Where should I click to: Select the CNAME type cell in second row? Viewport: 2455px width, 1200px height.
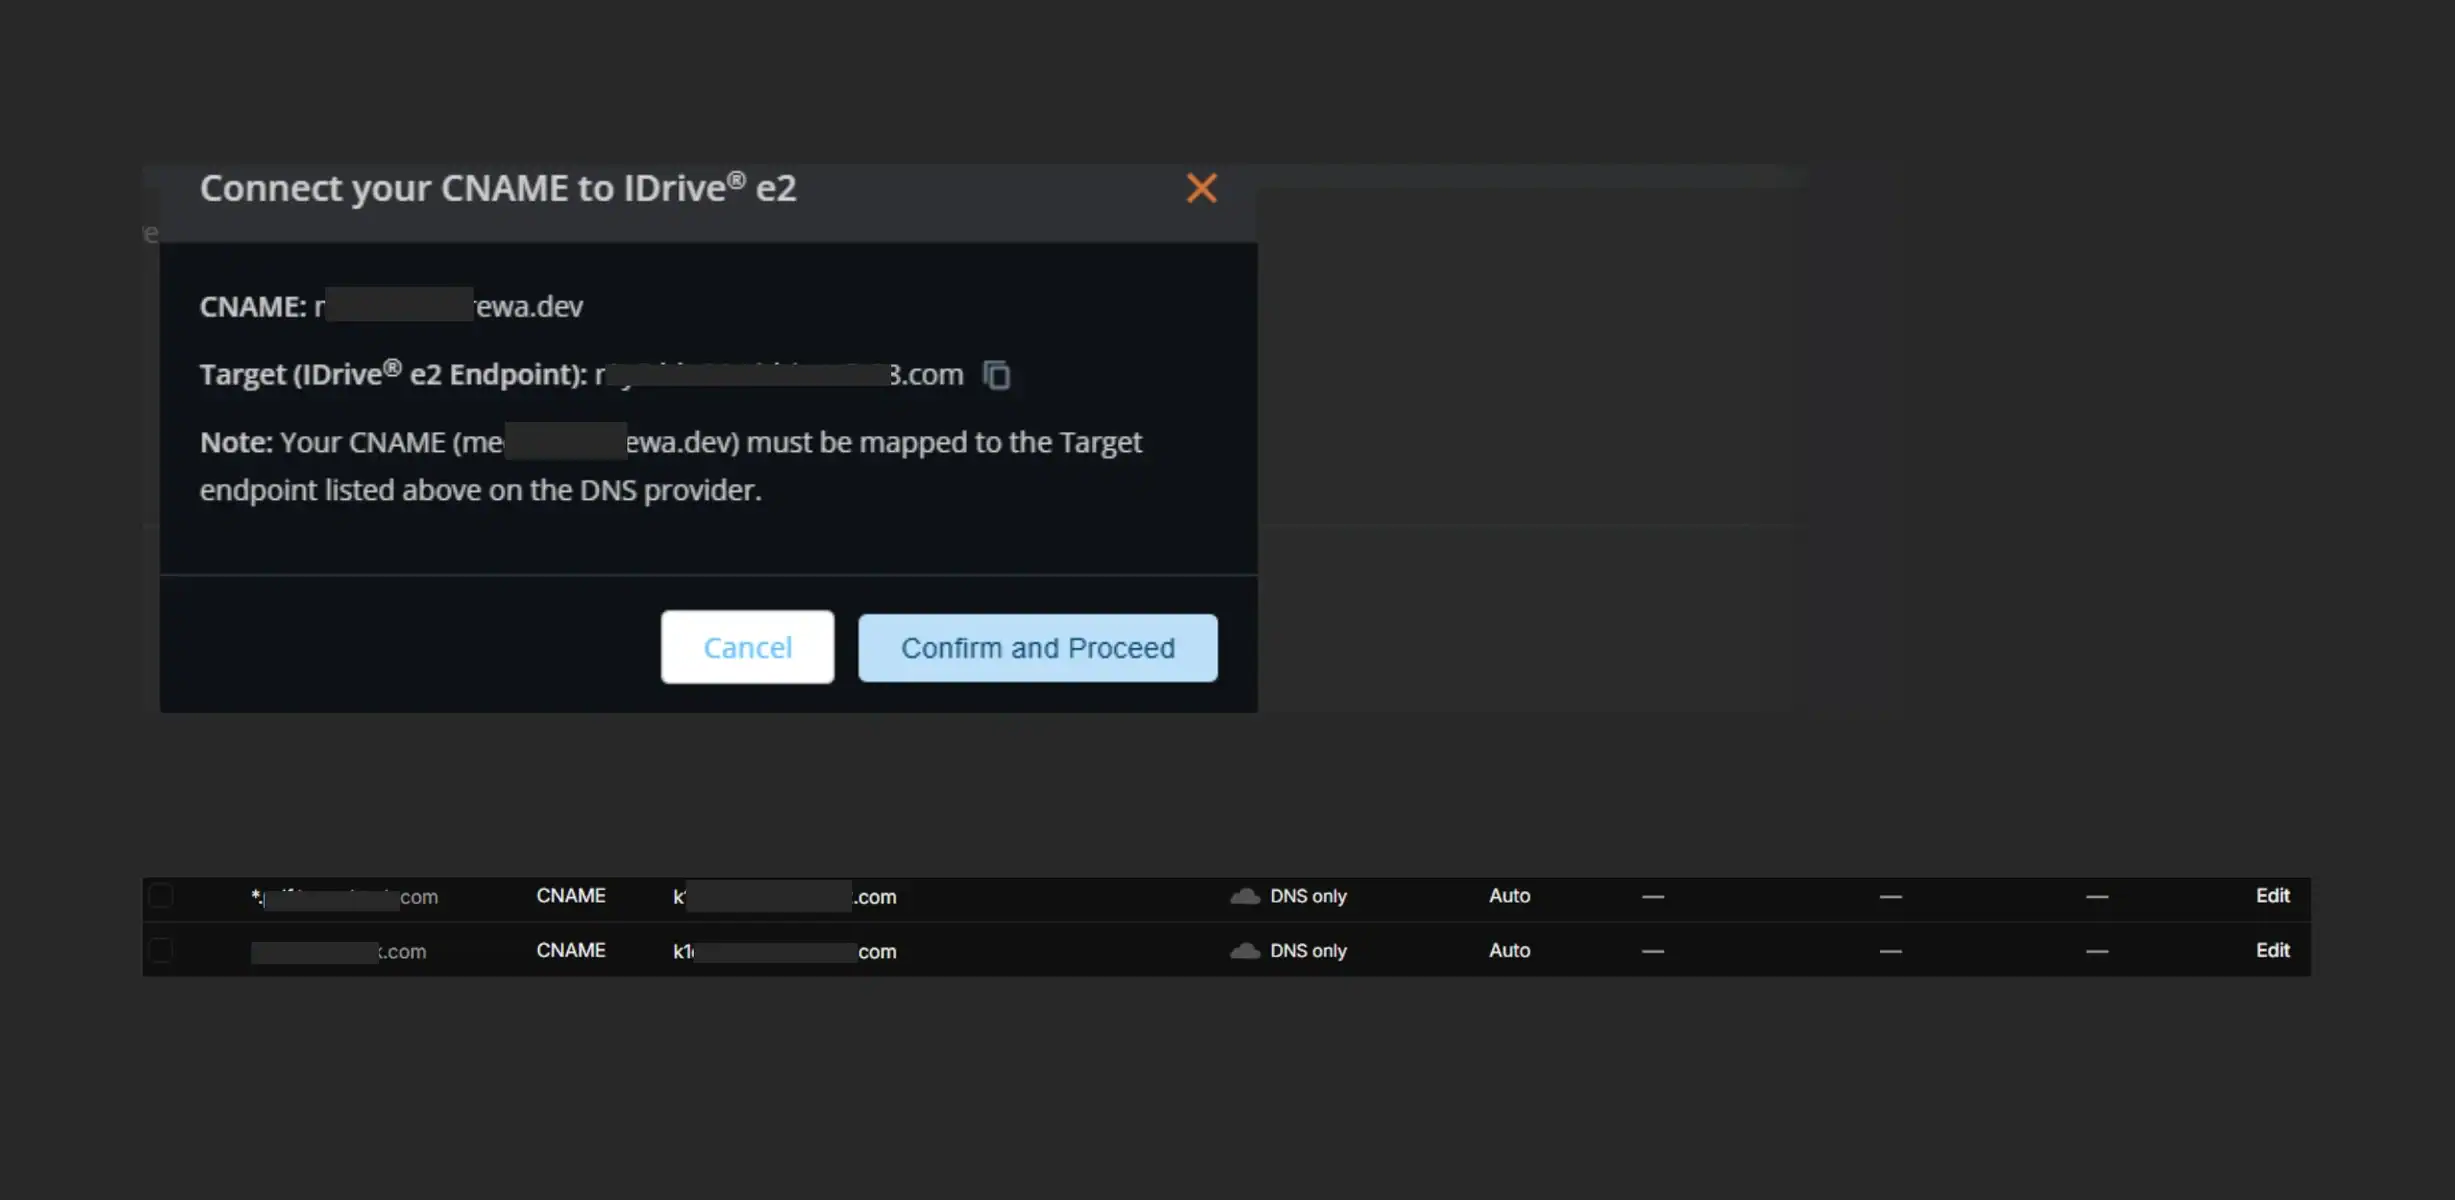(571, 950)
